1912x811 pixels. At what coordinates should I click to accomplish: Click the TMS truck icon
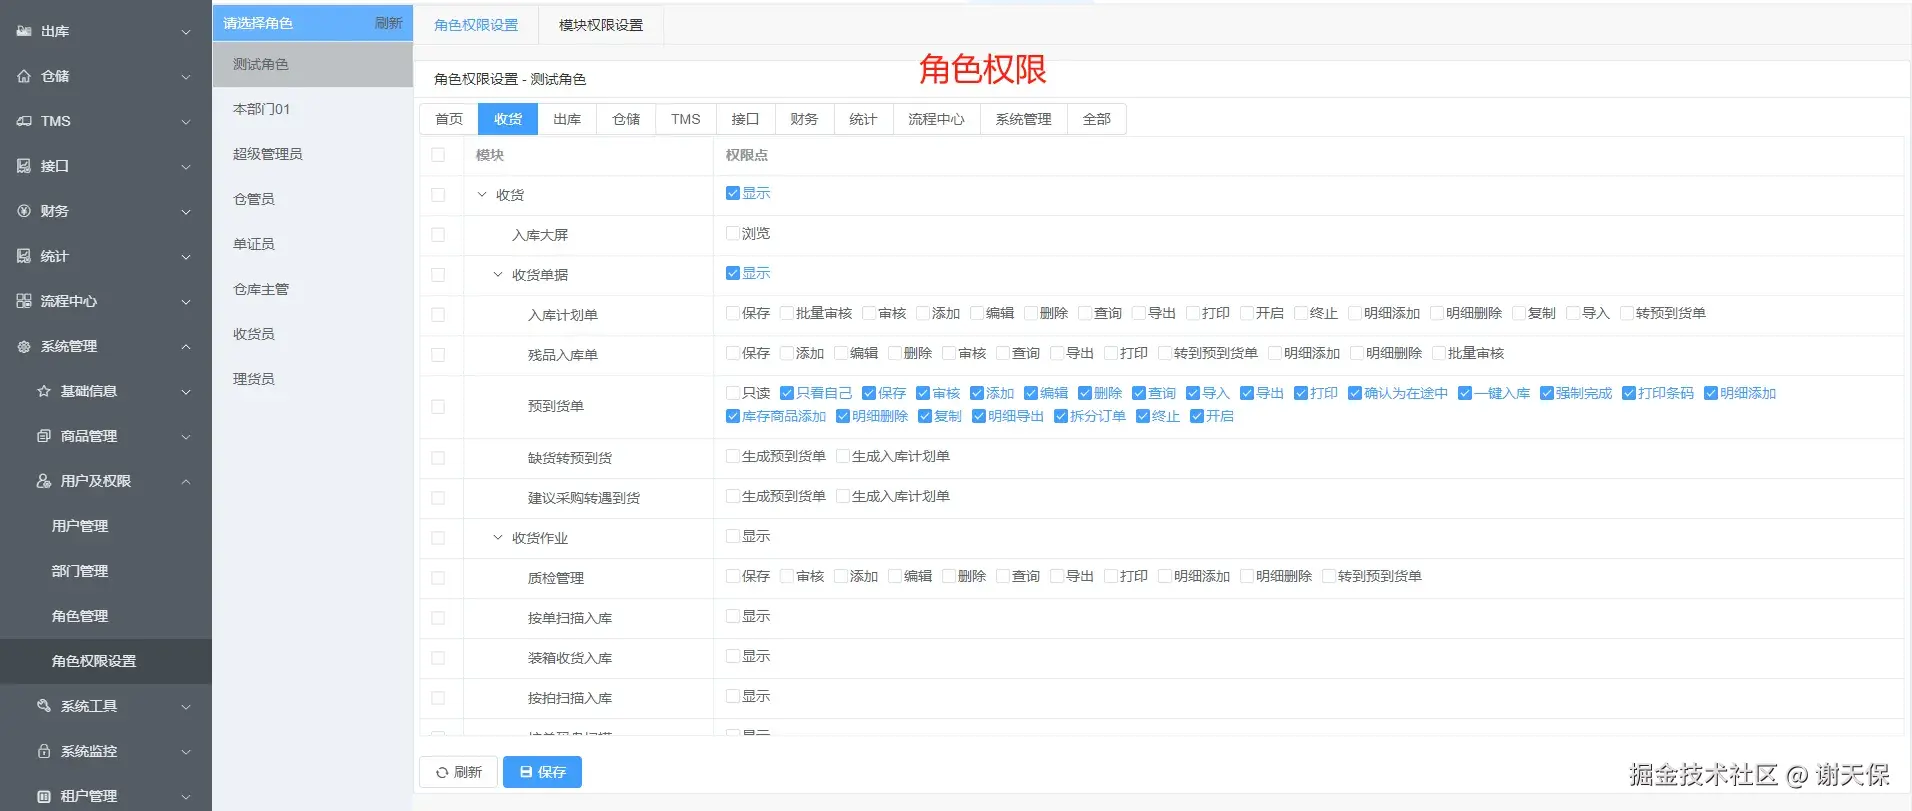[24, 121]
